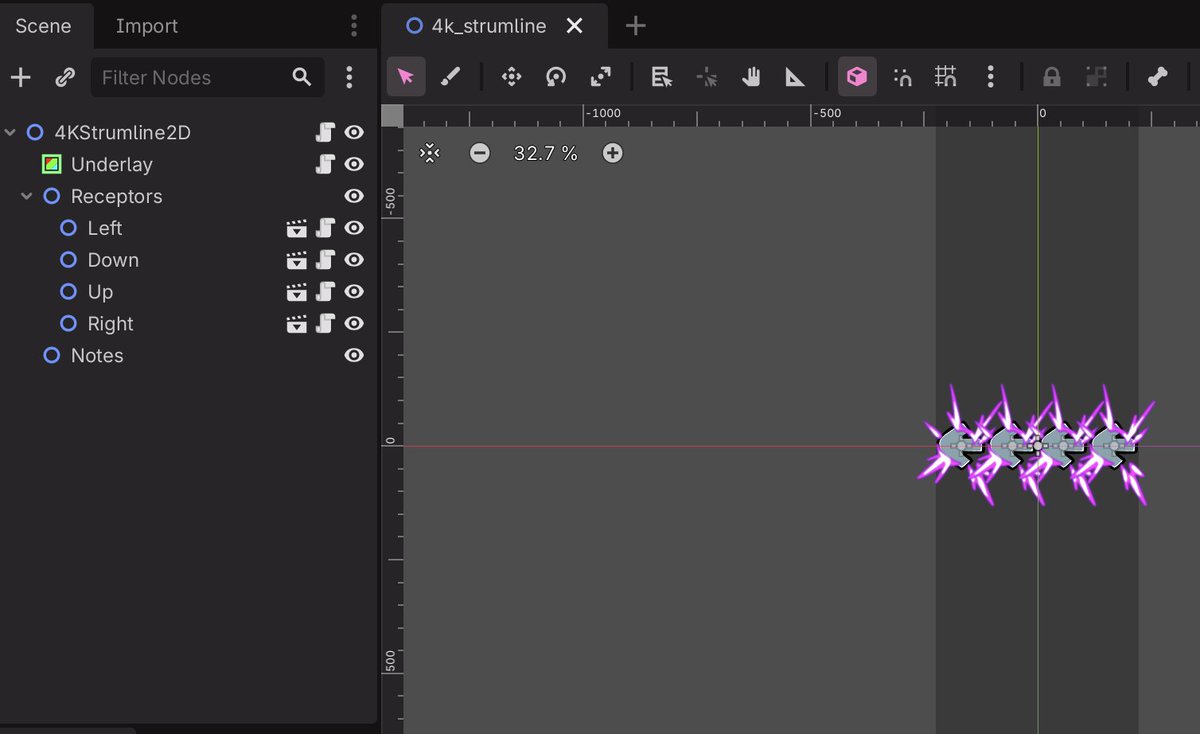Screen dimensions: 1200x734
Task: Collapse the Receptors node children
Action: (x=27, y=196)
